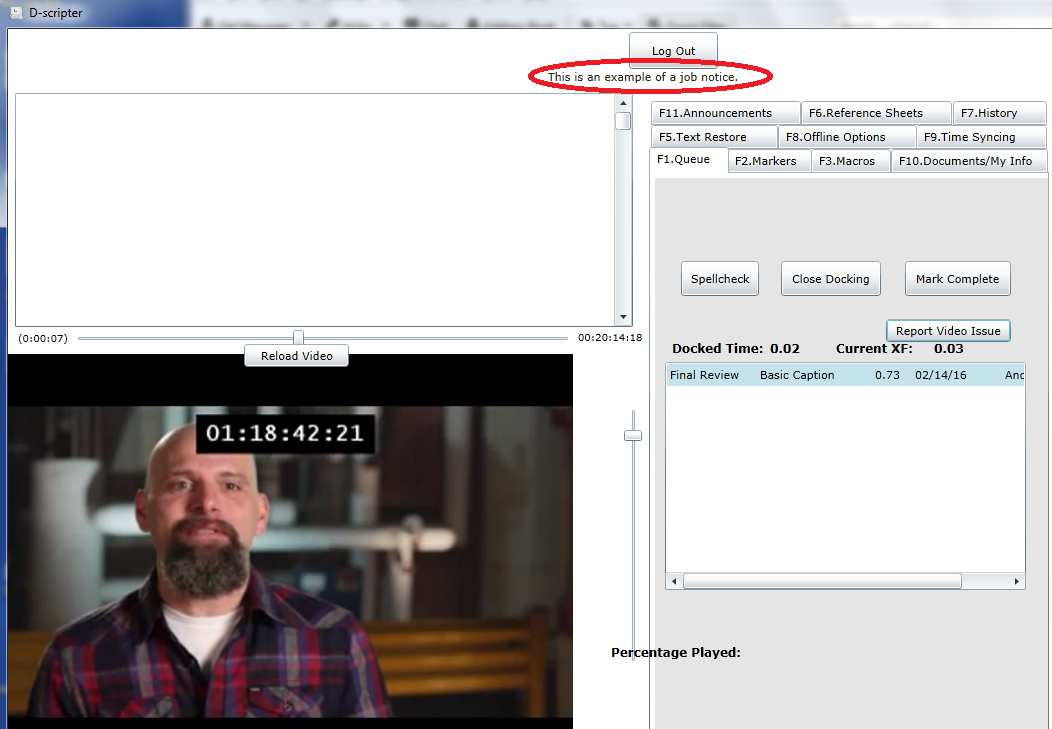Viewport: 1052px width, 729px height.
Task: Select the F2.Markers tab
Action: 768,161
